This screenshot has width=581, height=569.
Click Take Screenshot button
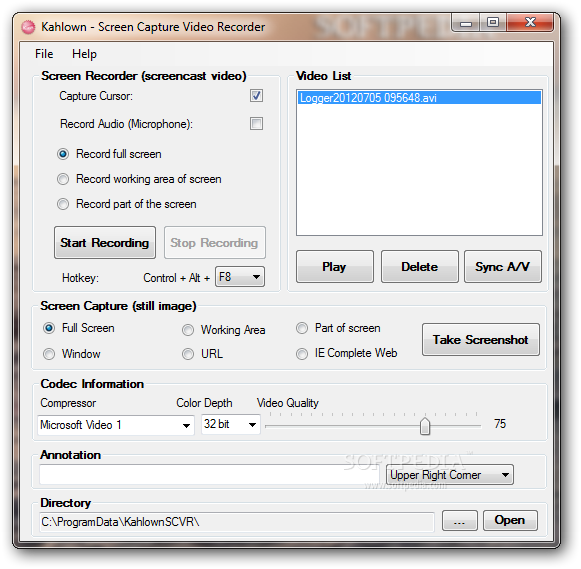click(x=481, y=340)
